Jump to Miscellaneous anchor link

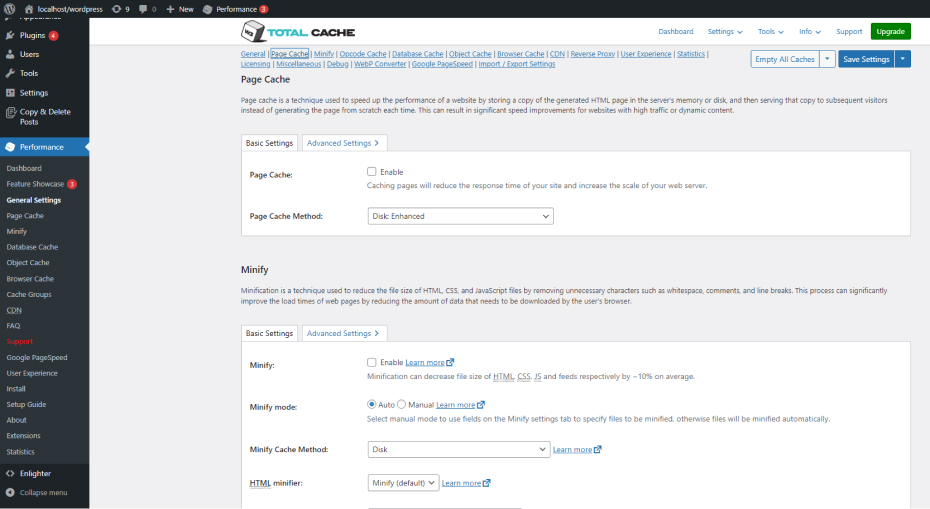298,64
